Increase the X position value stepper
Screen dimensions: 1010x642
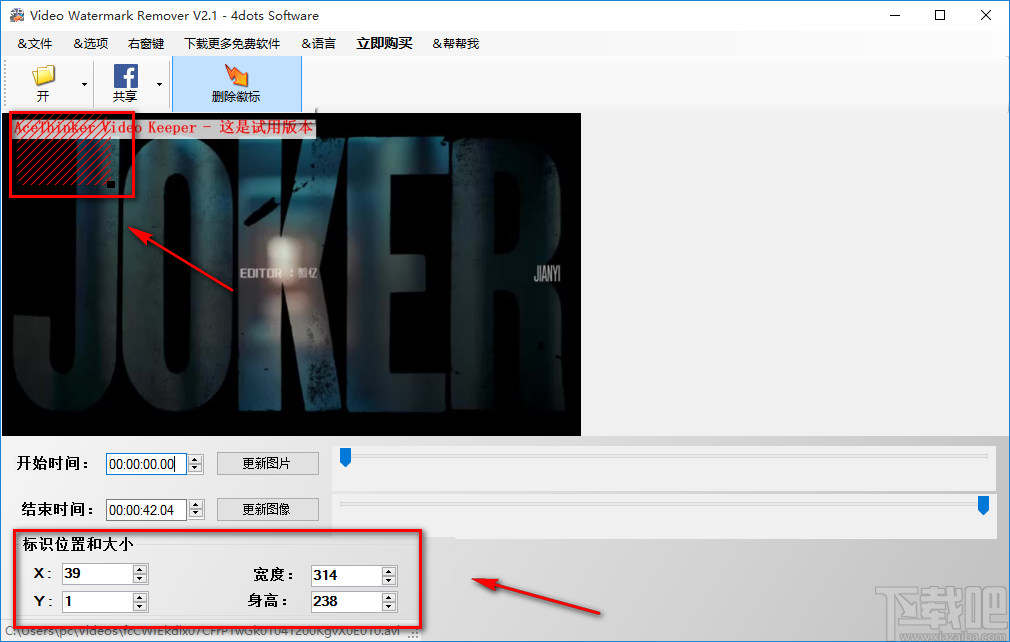(138, 568)
